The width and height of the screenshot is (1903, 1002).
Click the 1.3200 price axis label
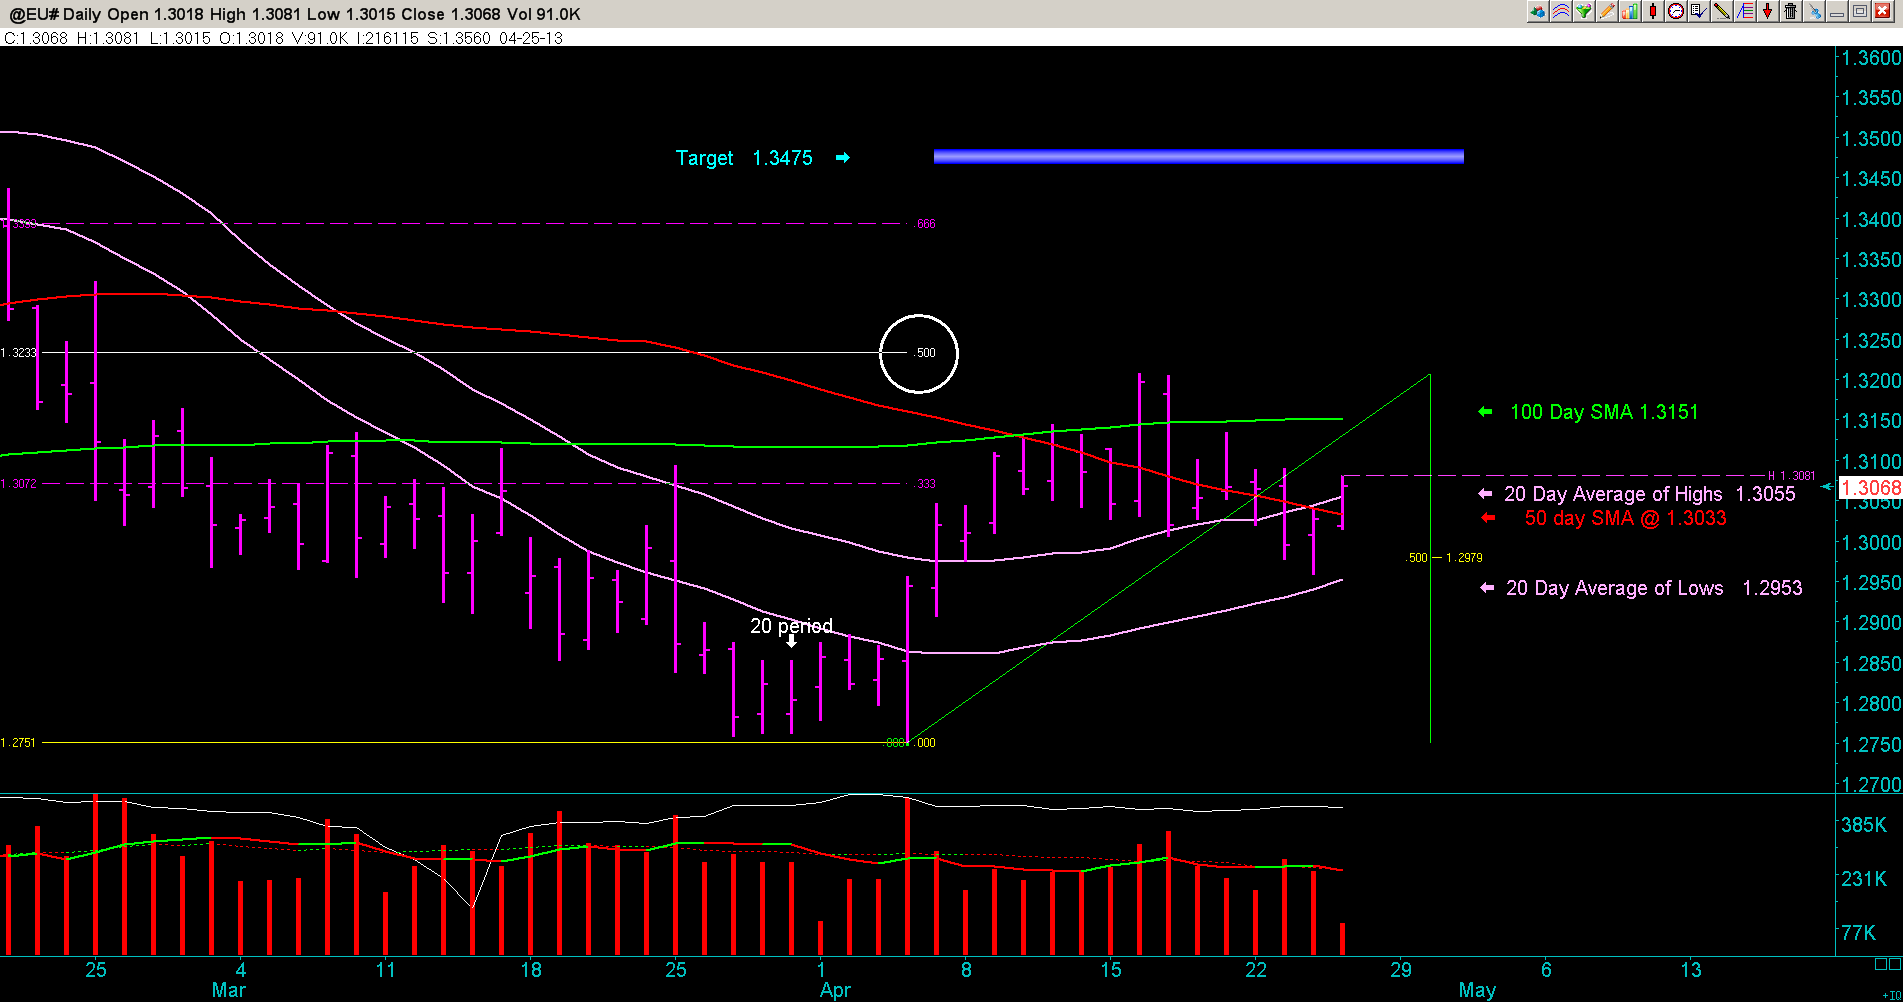coord(1871,381)
